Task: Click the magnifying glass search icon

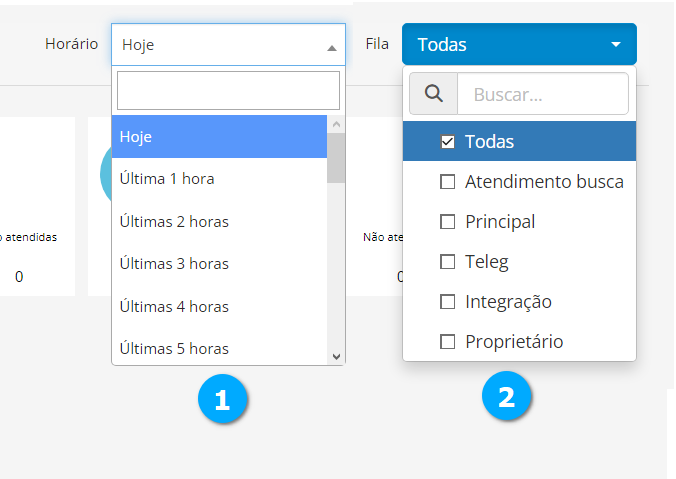Action: pyautogui.click(x=433, y=94)
